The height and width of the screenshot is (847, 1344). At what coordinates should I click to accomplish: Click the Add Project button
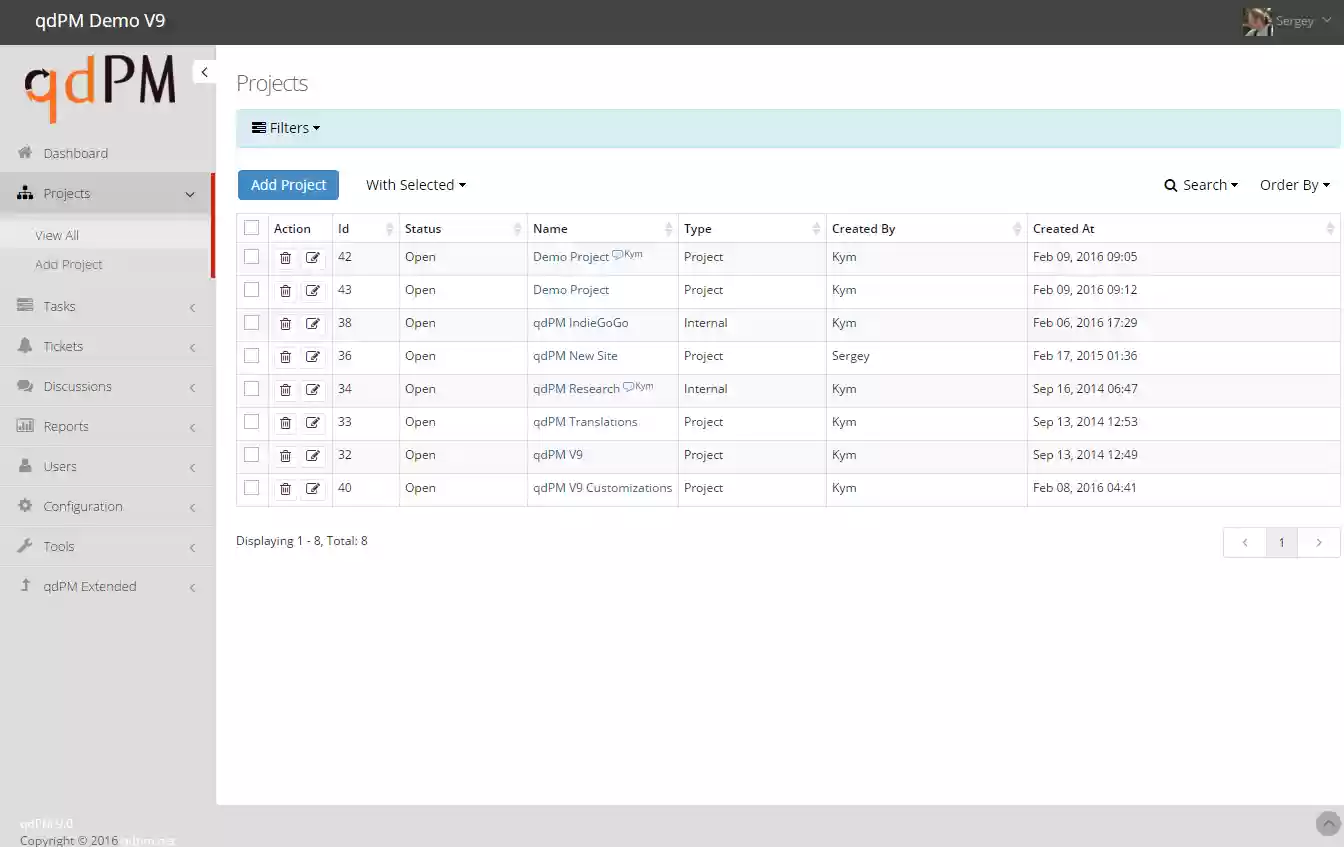tap(288, 184)
